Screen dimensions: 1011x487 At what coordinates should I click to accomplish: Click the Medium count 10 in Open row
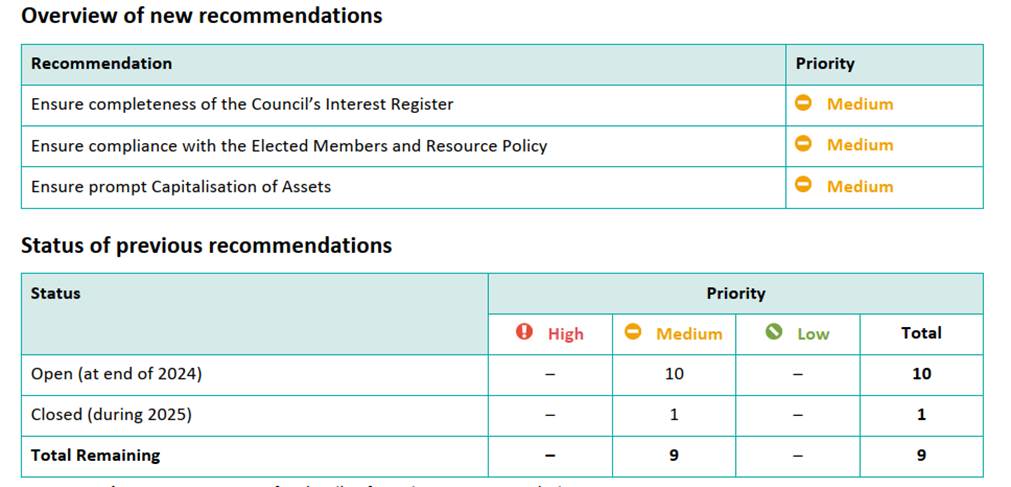pos(674,373)
